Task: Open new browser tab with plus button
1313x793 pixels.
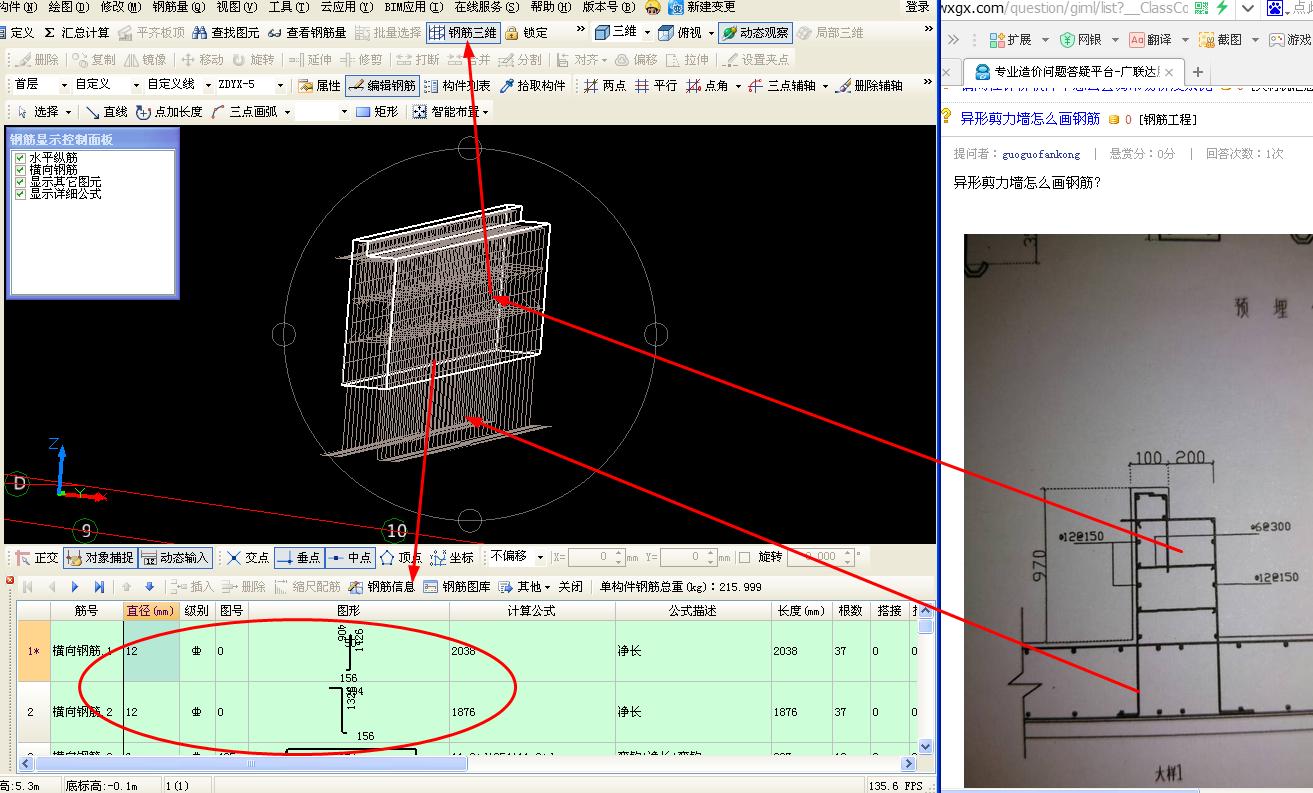Action: click(x=1197, y=72)
